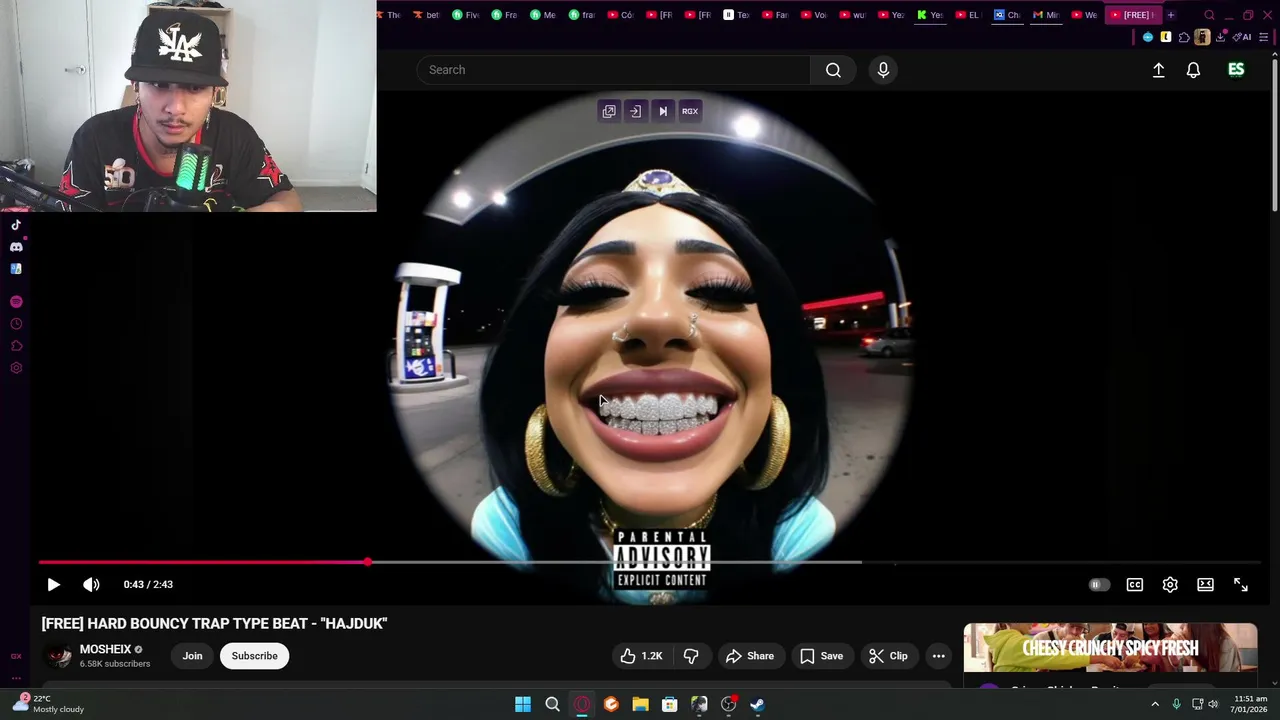The width and height of the screenshot is (1280, 720).
Task: Switch to the Kick 'Yes' tab
Action: pyautogui.click(x=931, y=15)
